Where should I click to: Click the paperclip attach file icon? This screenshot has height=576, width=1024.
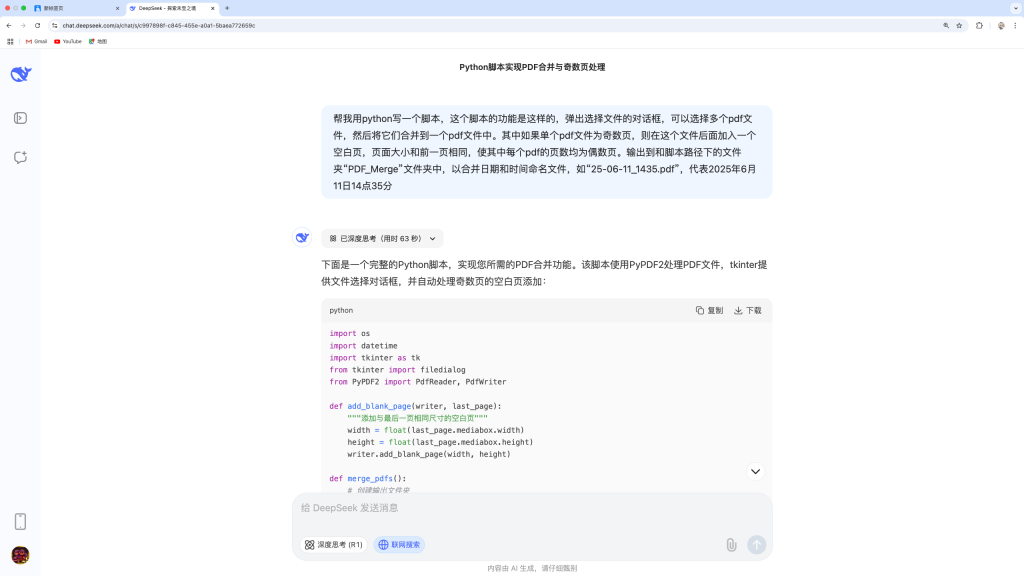pyautogui.click(x=731, y=545)
